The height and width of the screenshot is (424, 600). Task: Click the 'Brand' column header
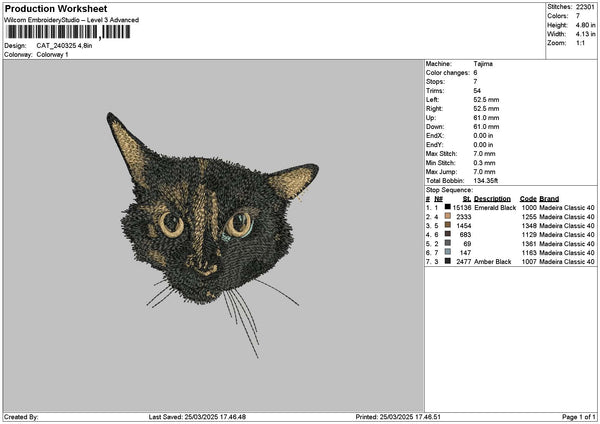tap(549, 199)
